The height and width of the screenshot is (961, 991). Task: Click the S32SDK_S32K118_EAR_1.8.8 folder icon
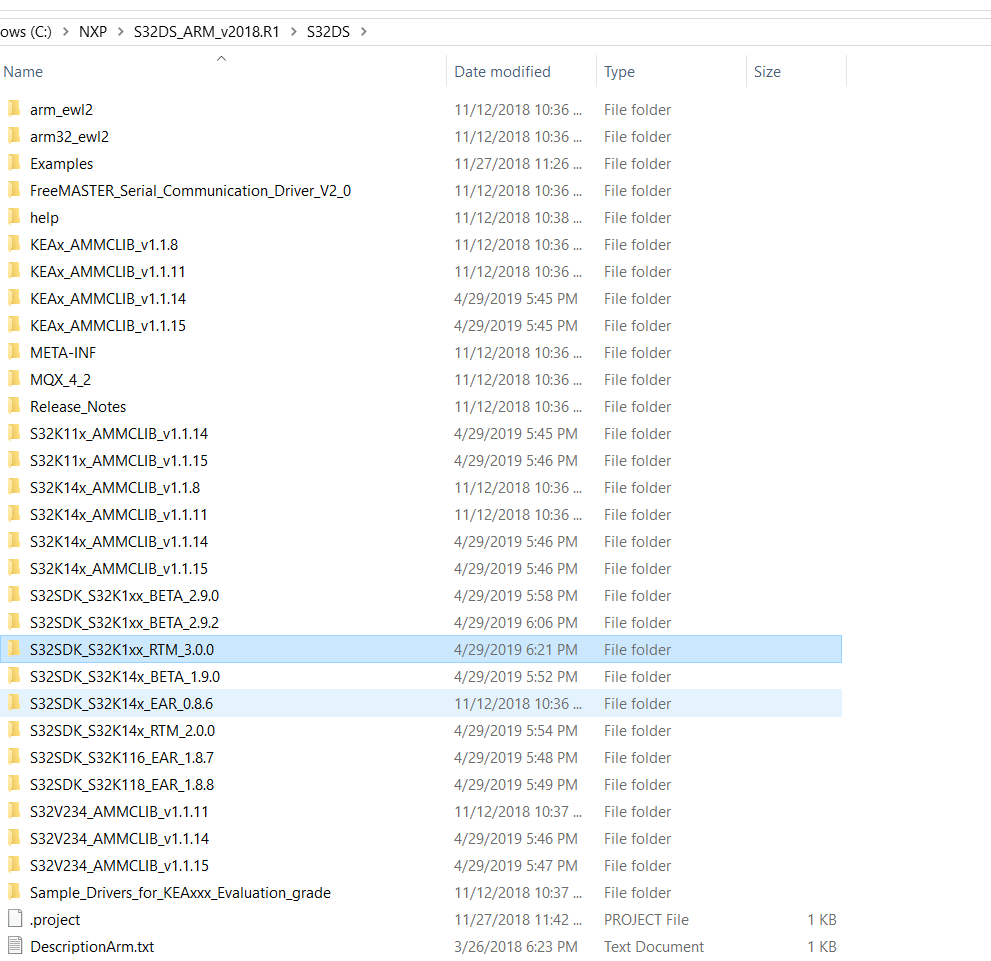(15, 784)
